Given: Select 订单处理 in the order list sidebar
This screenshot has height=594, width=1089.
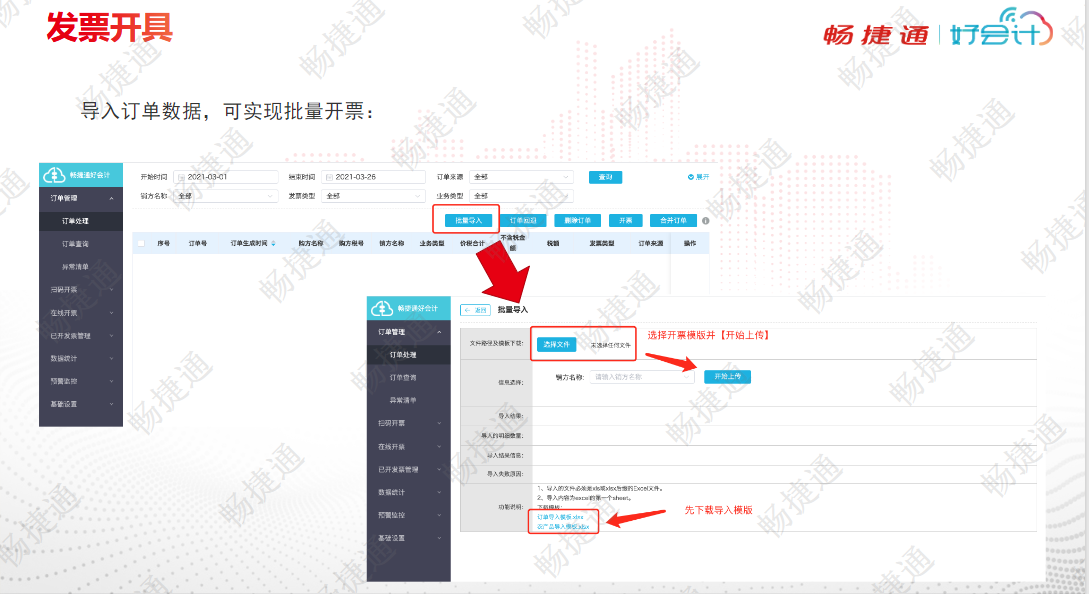Looking at the screenshot, I should [81, 221].
